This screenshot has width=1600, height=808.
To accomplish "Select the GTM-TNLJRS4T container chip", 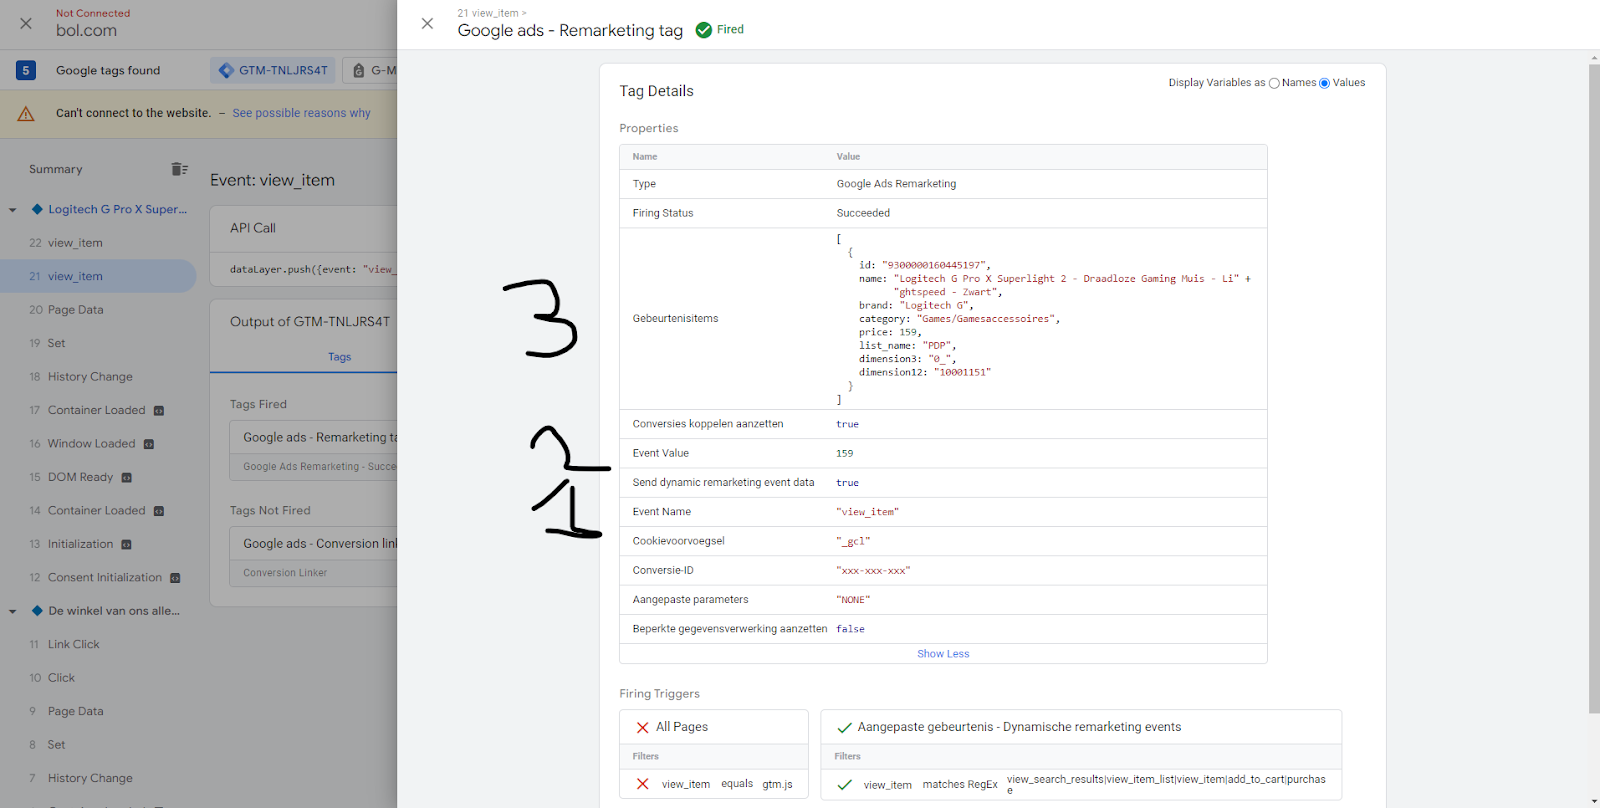I will (x=273, y=70).
